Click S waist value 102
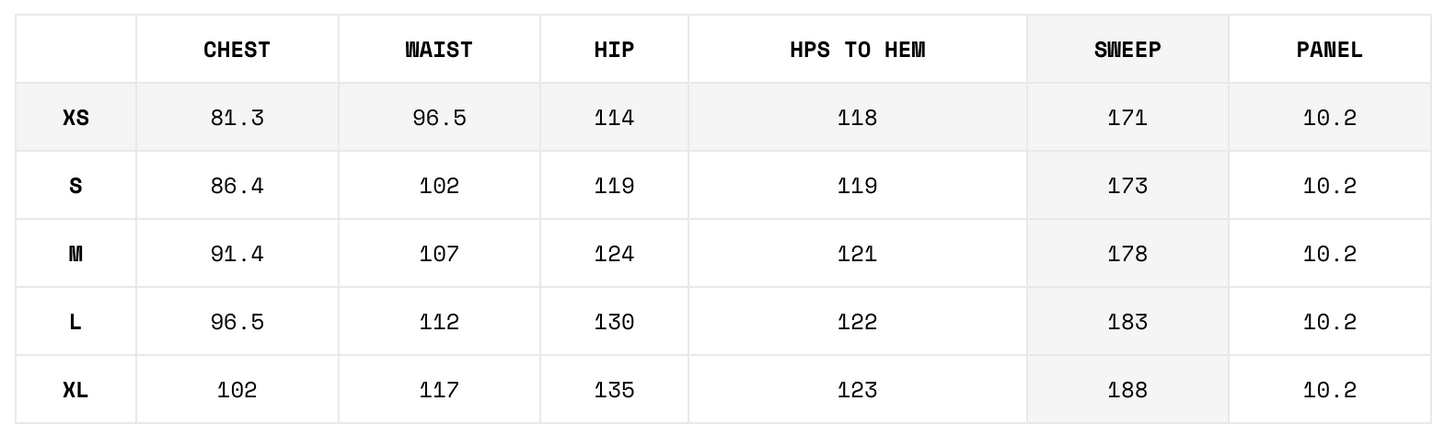 pyautogui.click(x=439, y=186)
